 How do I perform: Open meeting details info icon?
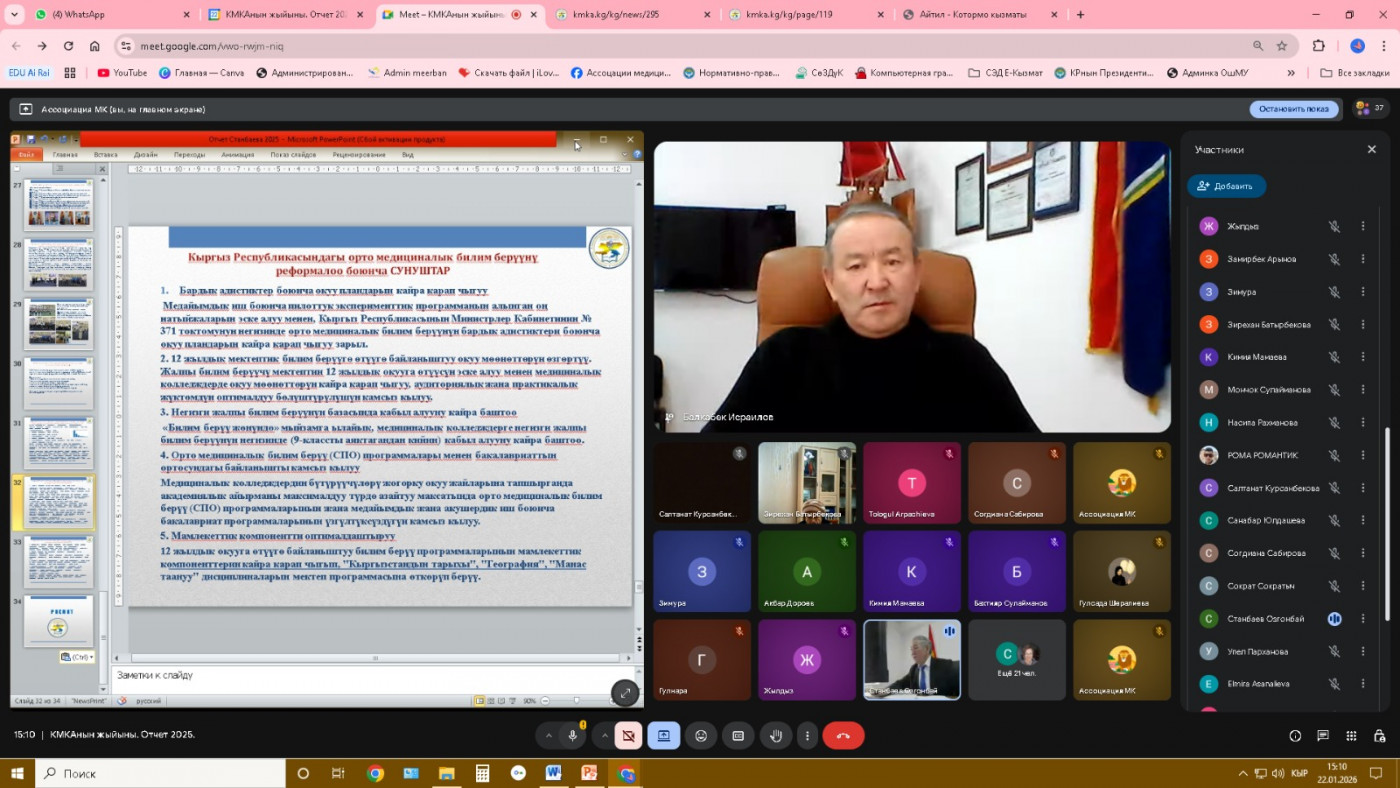pyautogui.click(x=1295, y=736)
